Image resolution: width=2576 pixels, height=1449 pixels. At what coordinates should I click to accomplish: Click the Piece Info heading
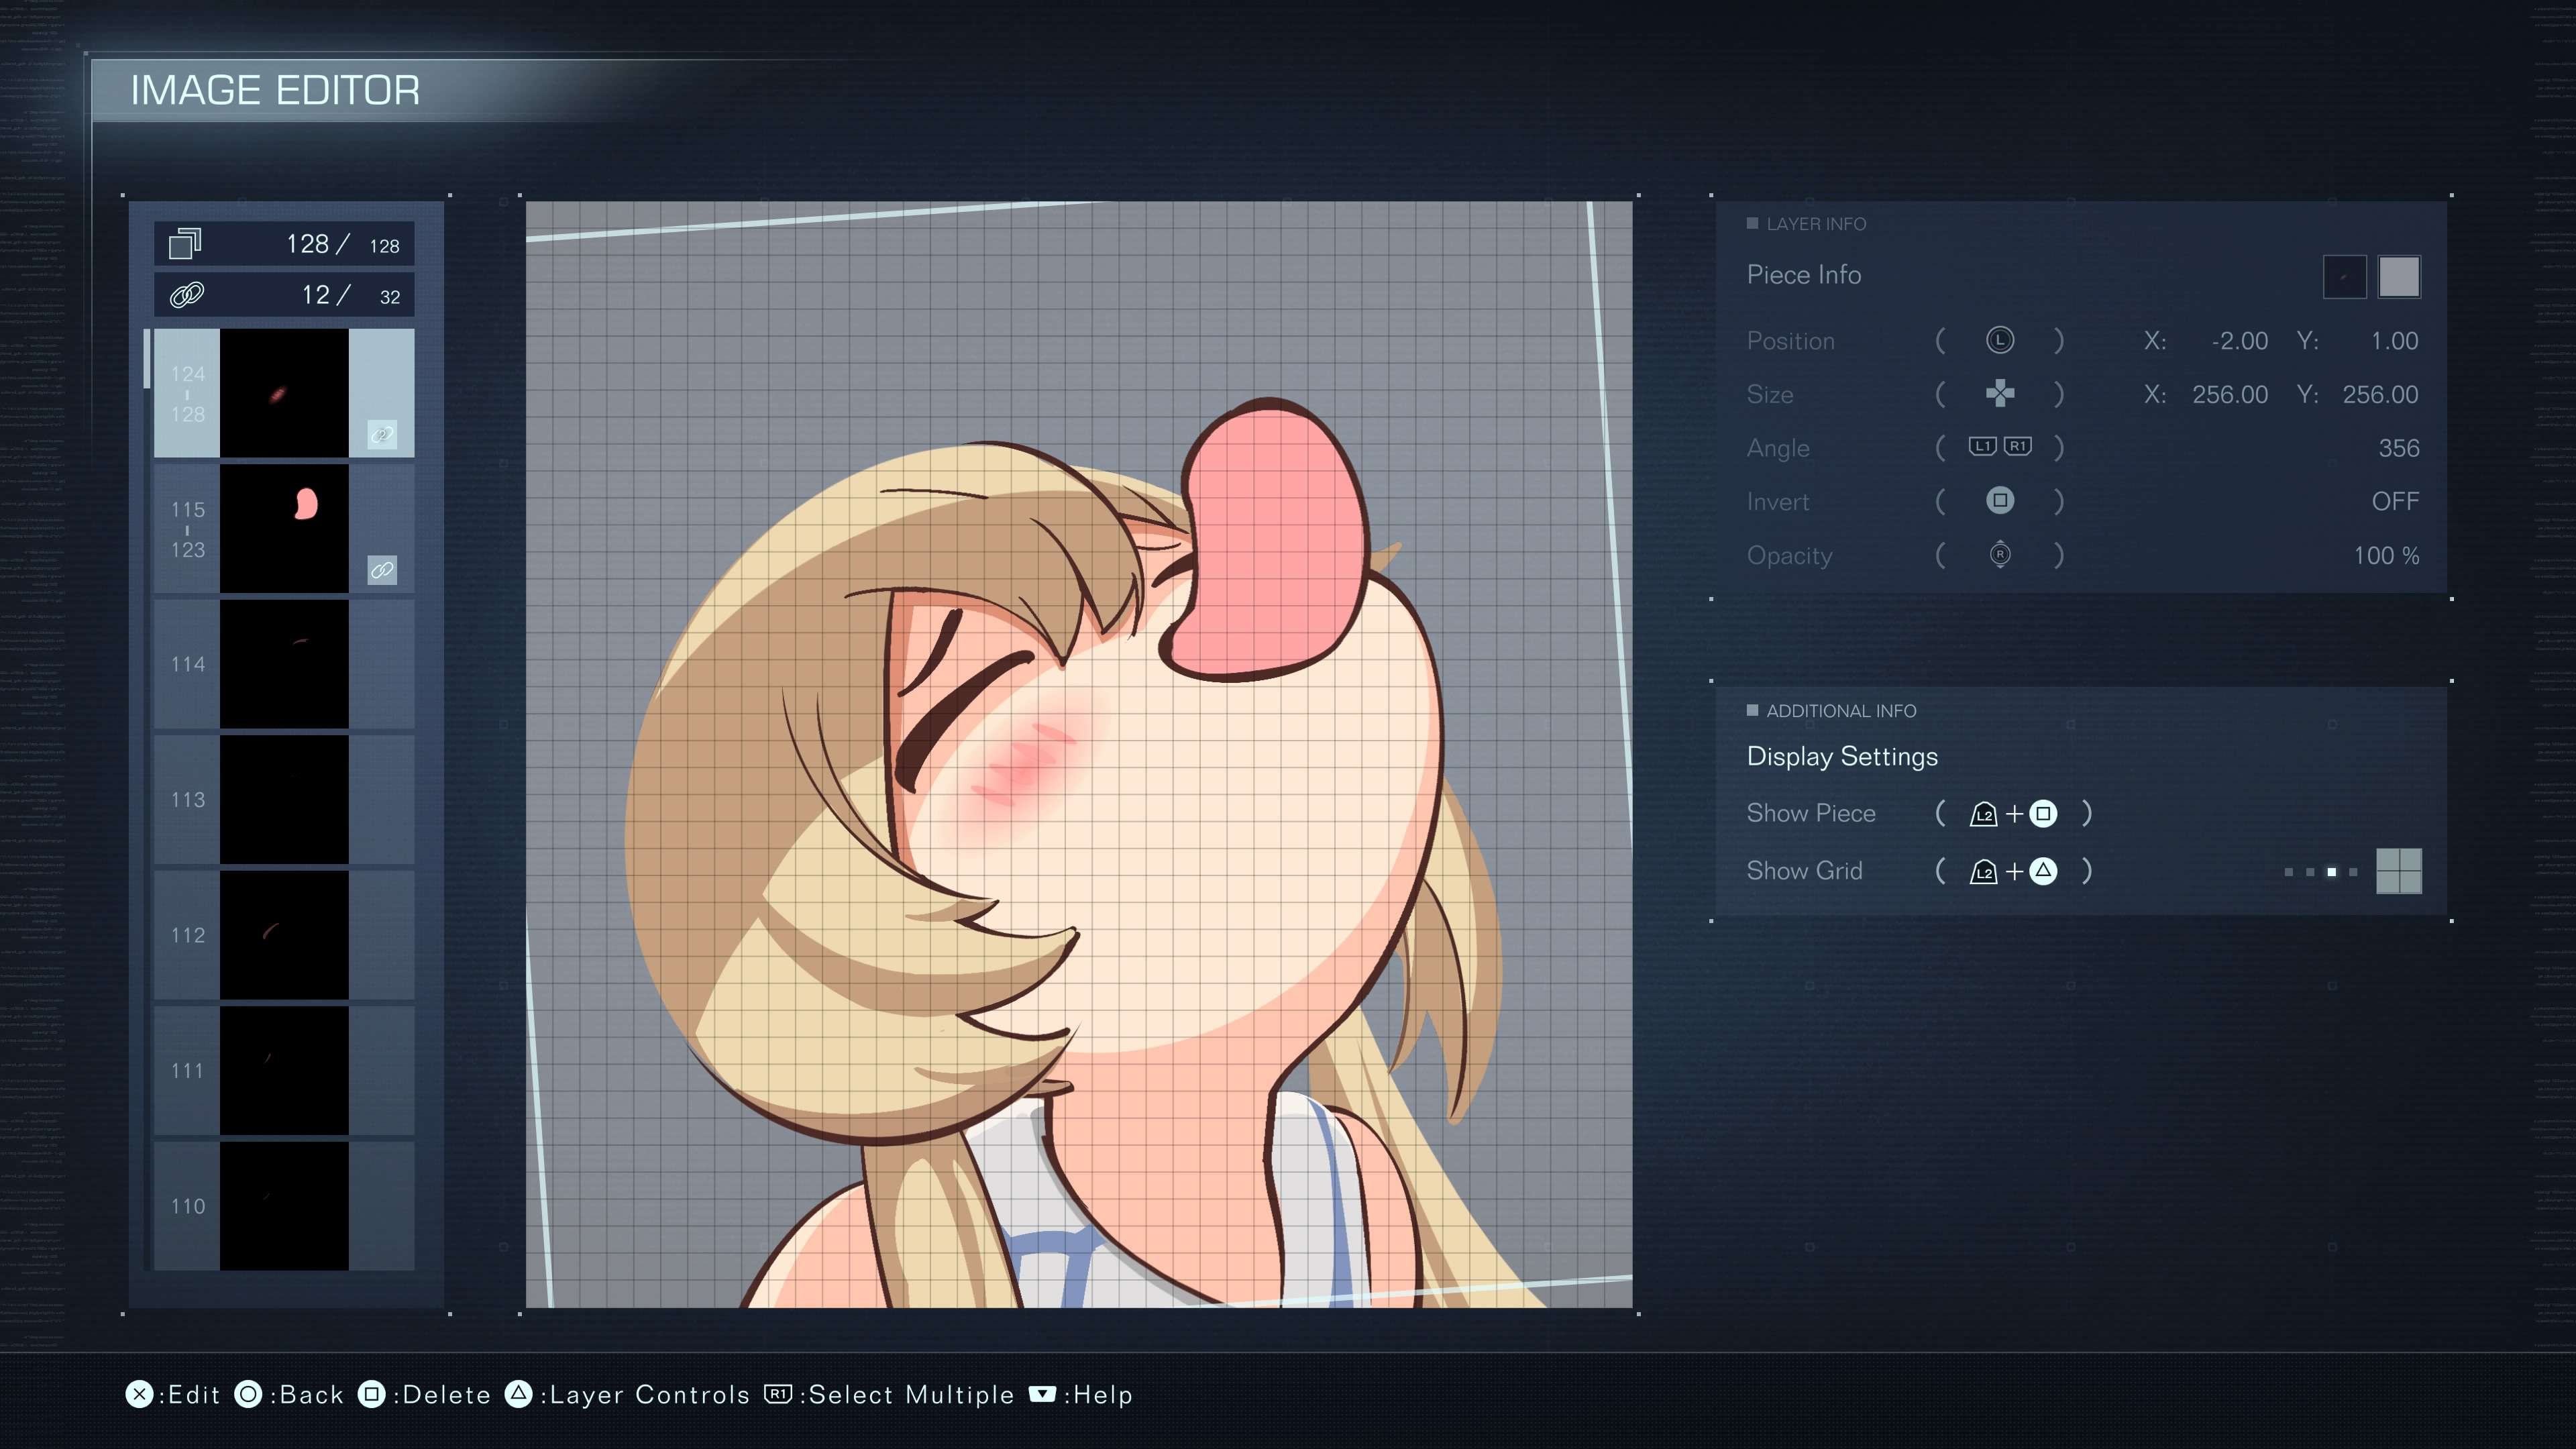[1803, 275]
